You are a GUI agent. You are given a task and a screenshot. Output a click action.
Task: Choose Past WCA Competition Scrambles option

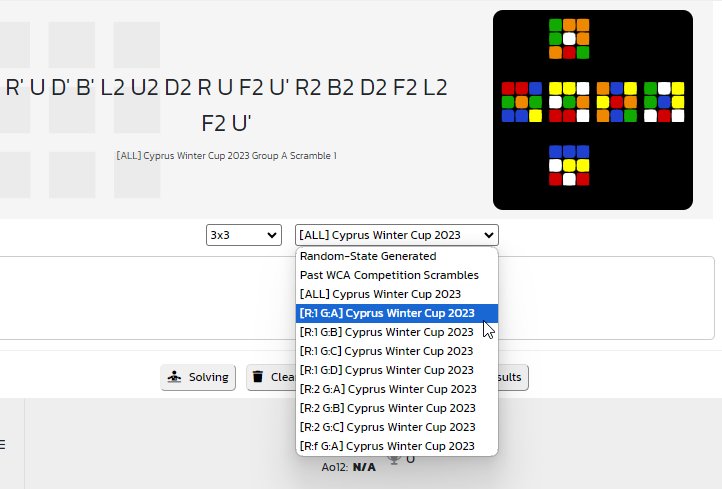(x=397, y=275)
